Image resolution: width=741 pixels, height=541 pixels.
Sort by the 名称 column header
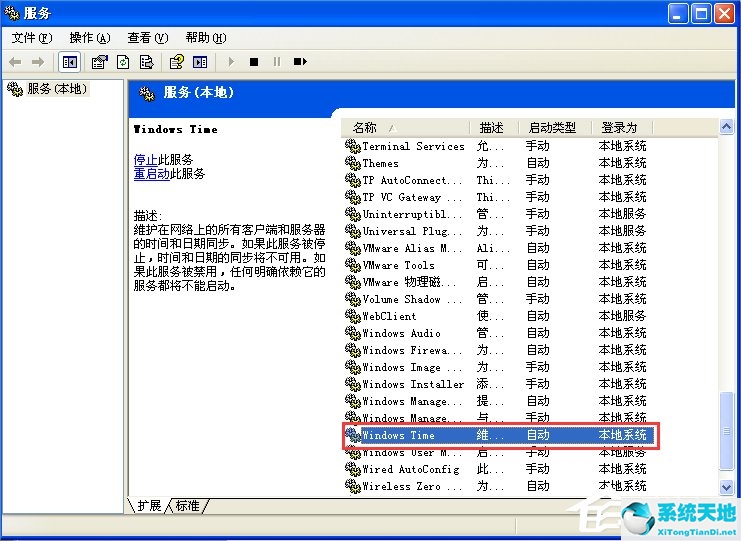point(405,128)
